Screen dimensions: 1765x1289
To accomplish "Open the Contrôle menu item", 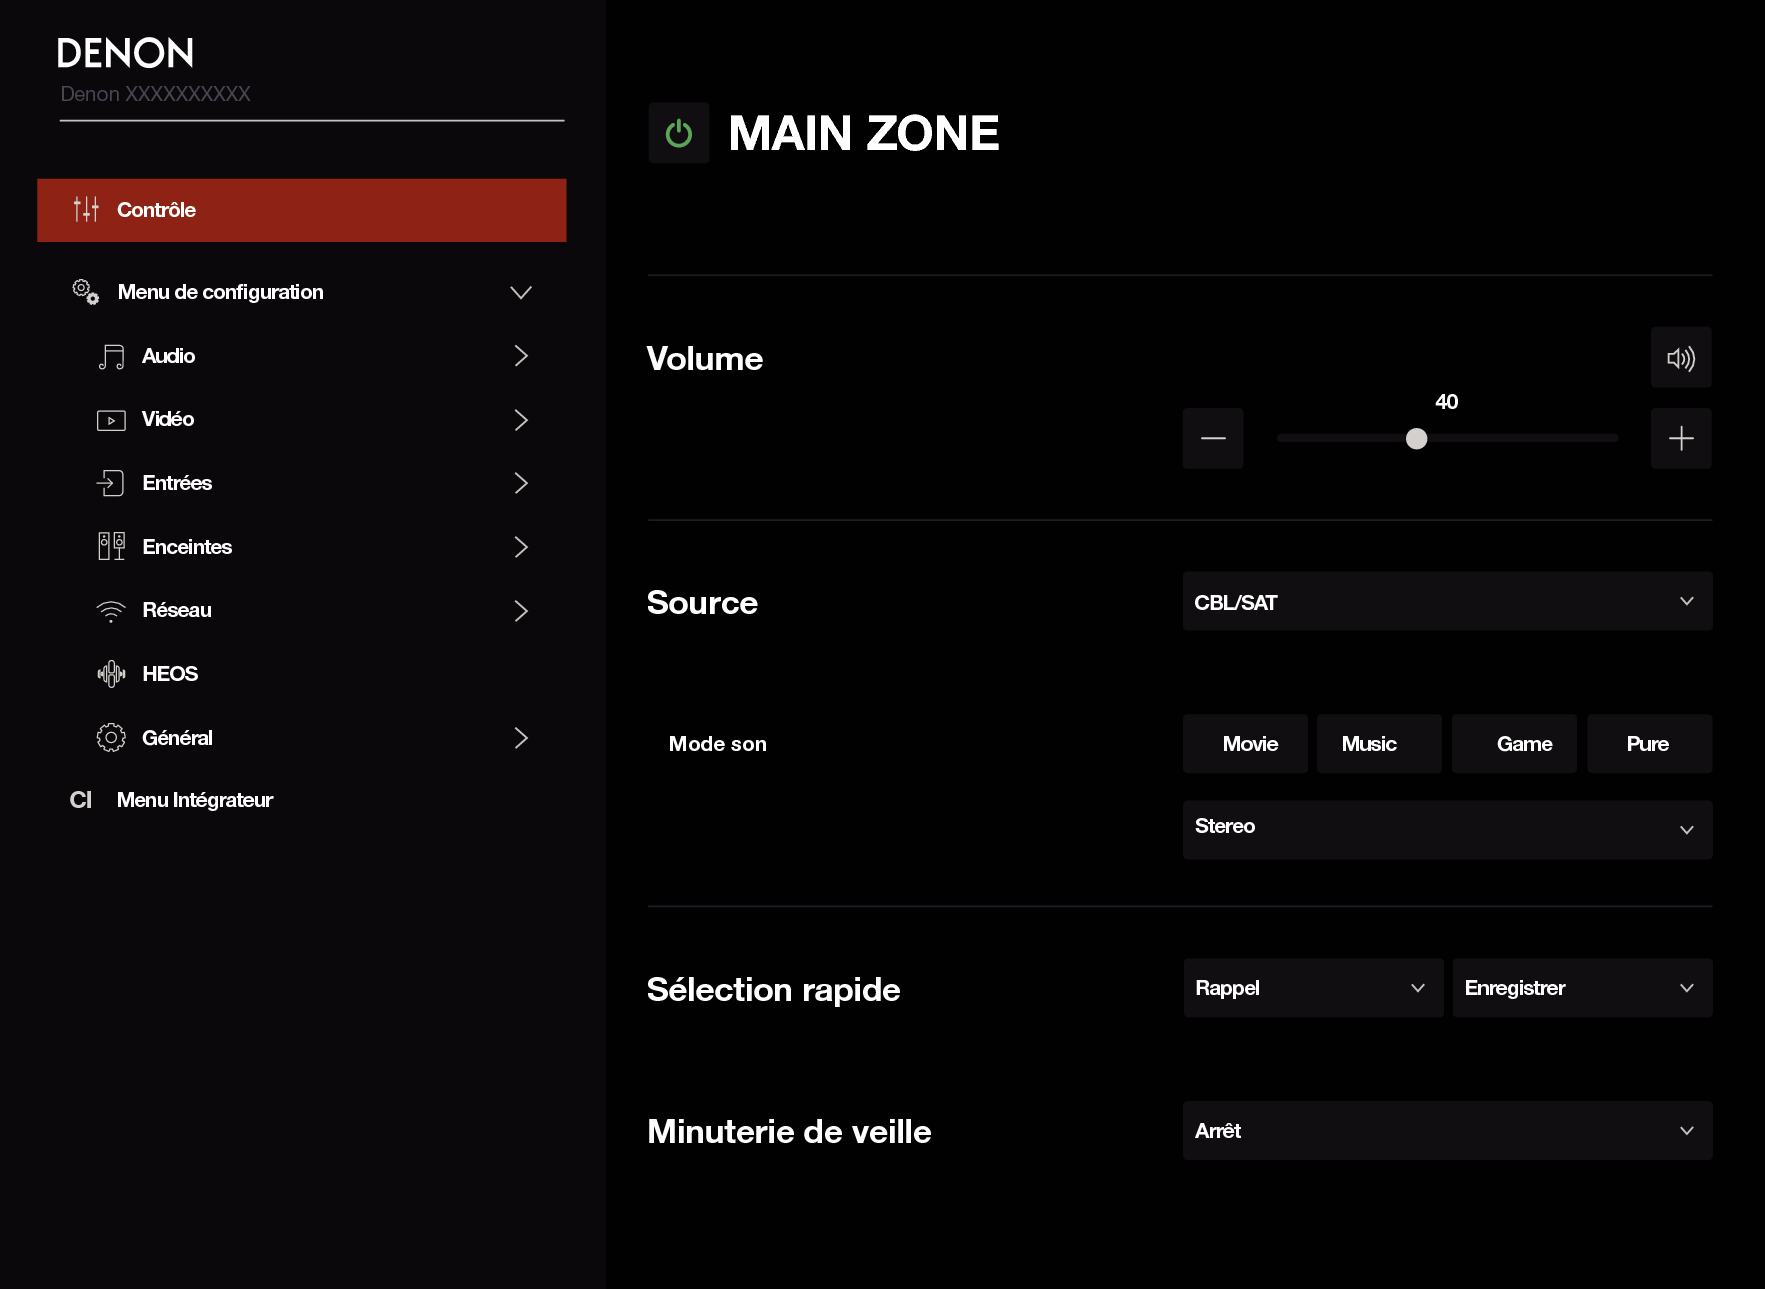I will click(x=301, y=210).
